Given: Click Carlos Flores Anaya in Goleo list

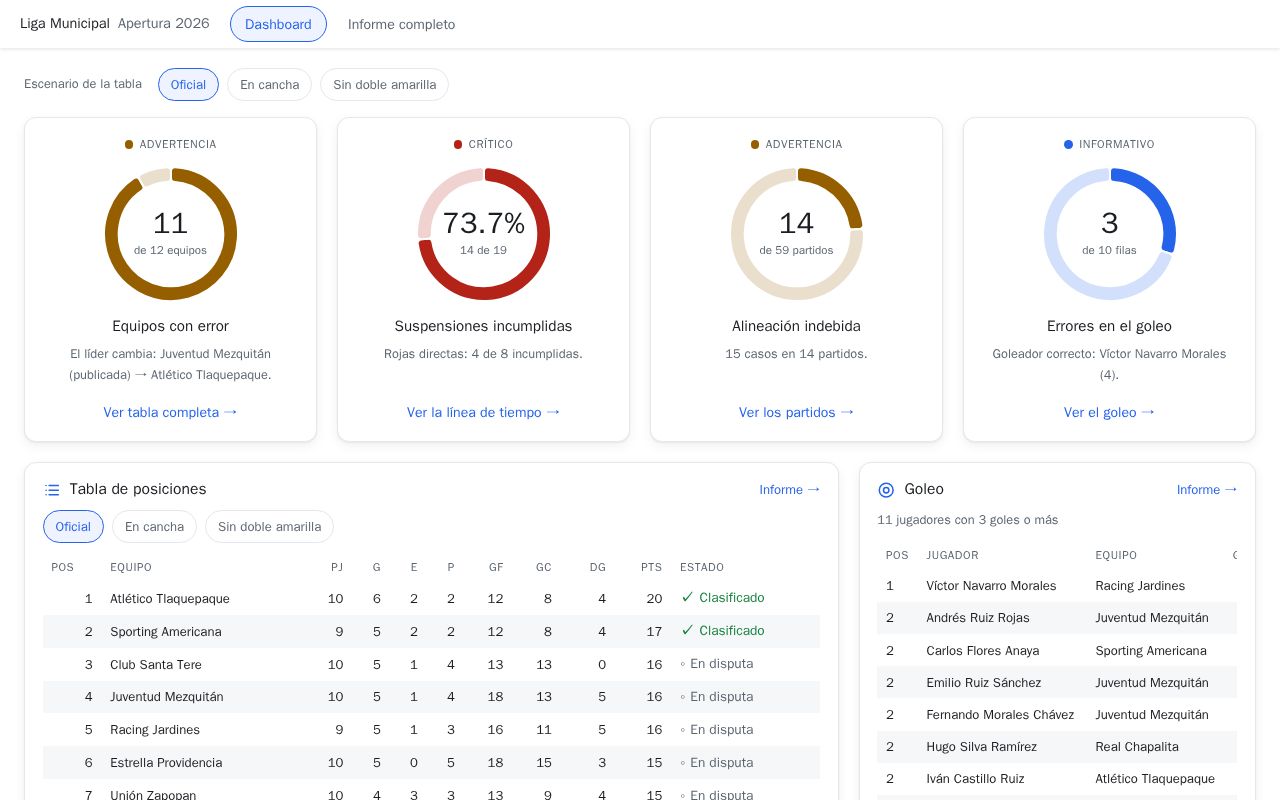Looking at the screenshot, I should [x=982, y=650].
